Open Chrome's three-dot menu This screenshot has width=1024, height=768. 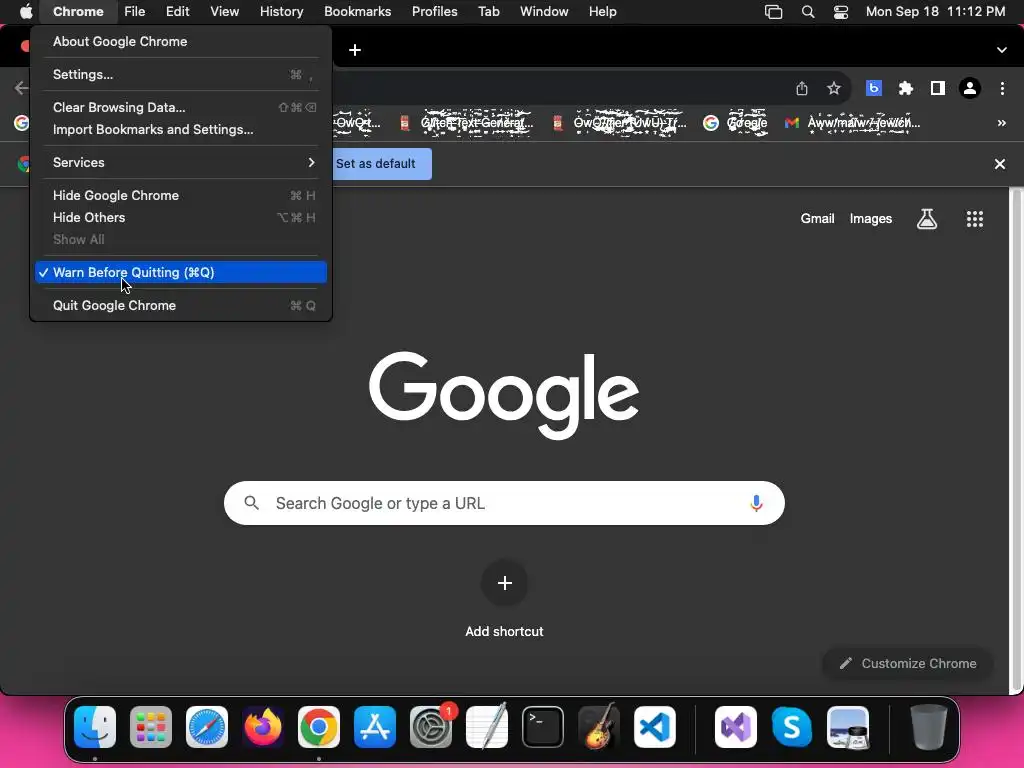click(1002, 88)
